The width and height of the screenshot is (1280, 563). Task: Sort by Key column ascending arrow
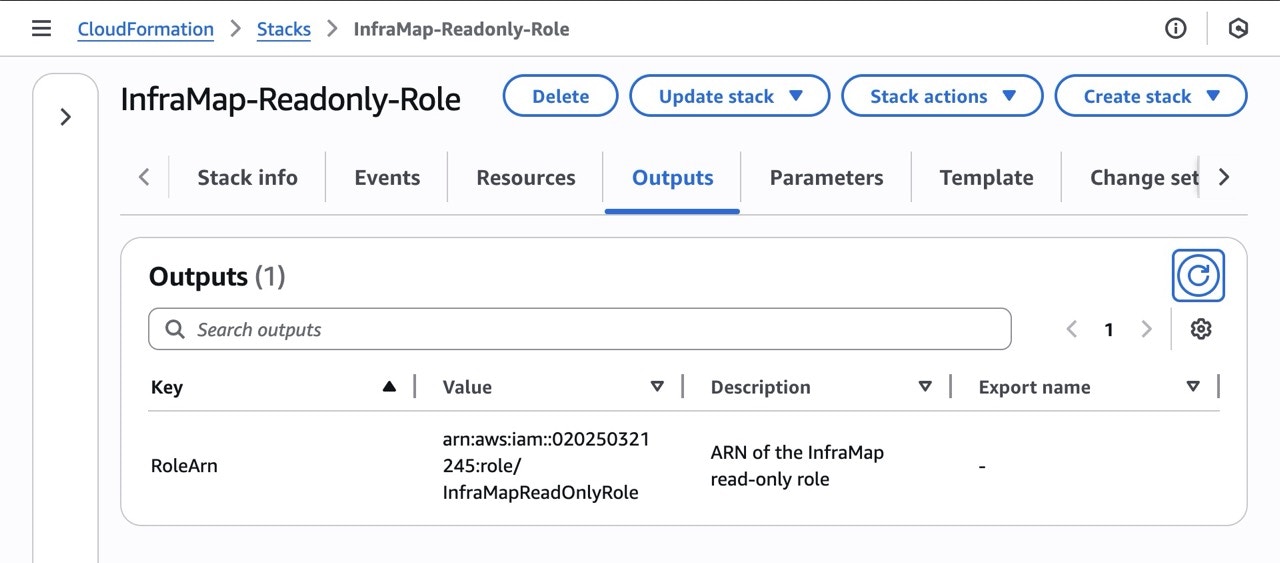tap(389, 387)
